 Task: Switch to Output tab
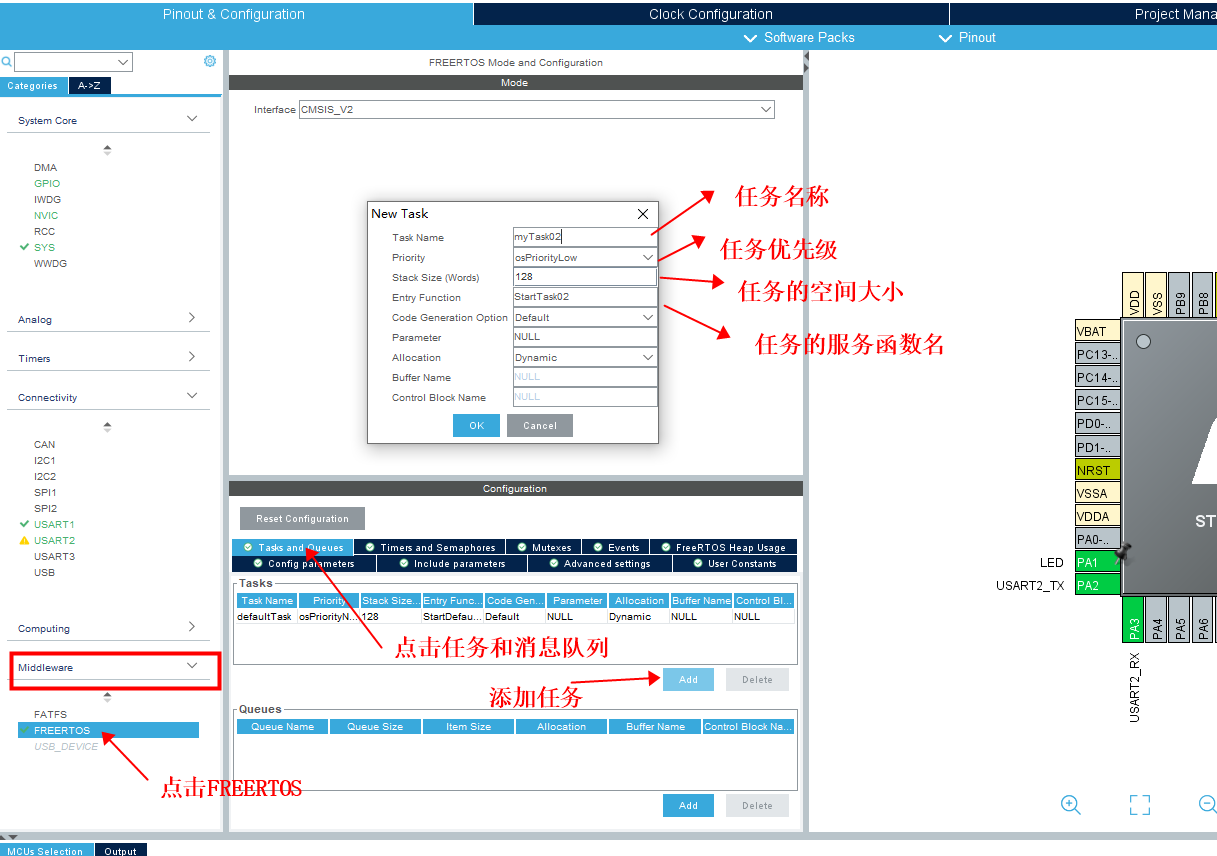click(x=121, y=850)
